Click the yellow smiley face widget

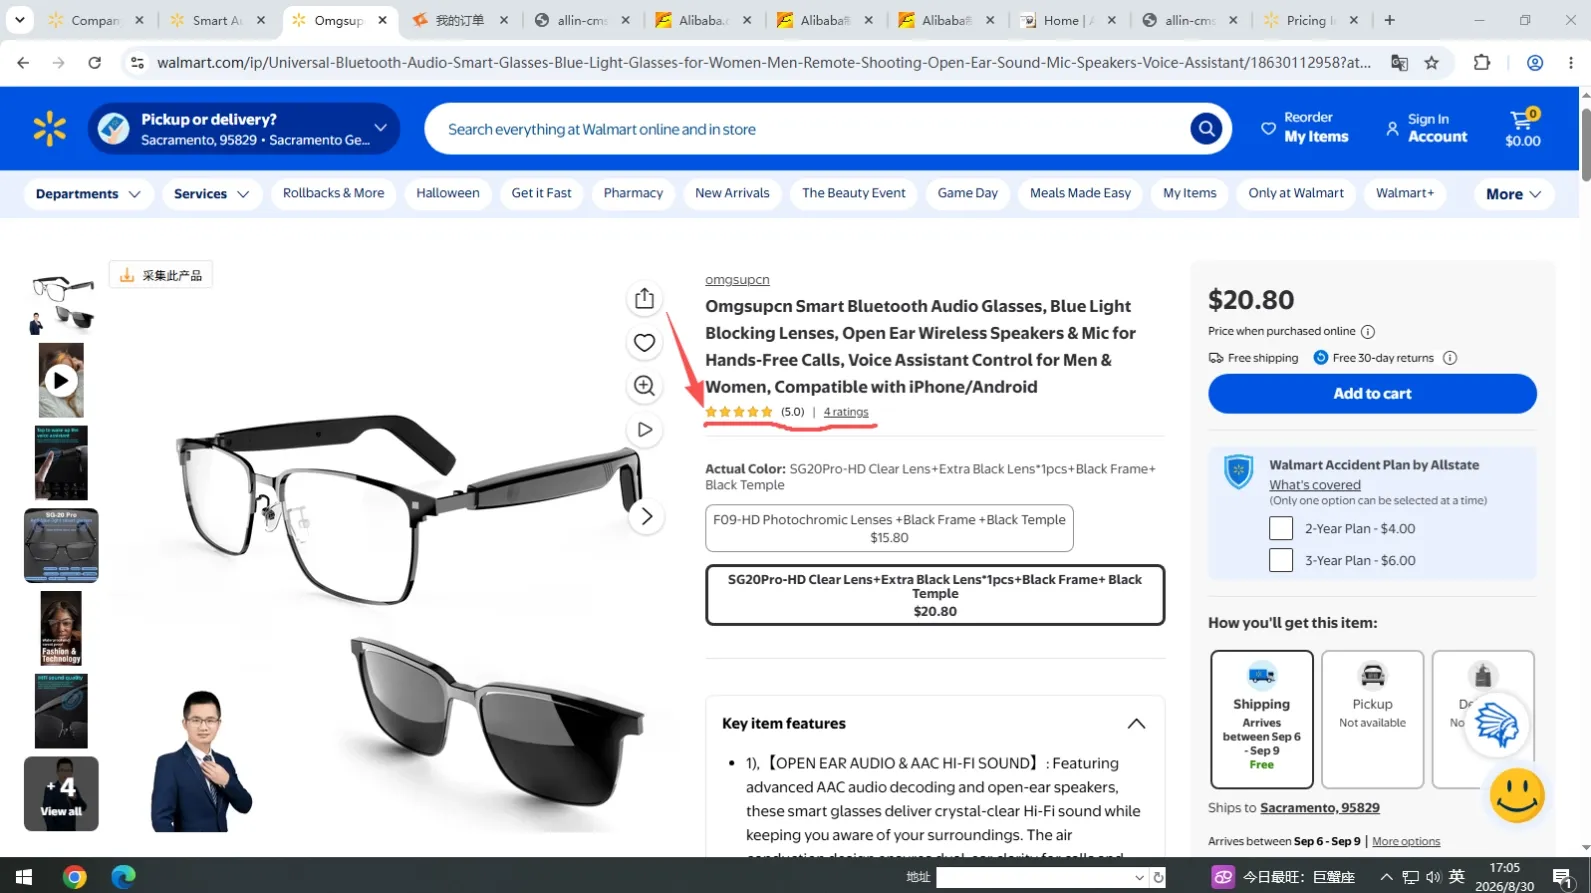click(x=1516, y=796)
